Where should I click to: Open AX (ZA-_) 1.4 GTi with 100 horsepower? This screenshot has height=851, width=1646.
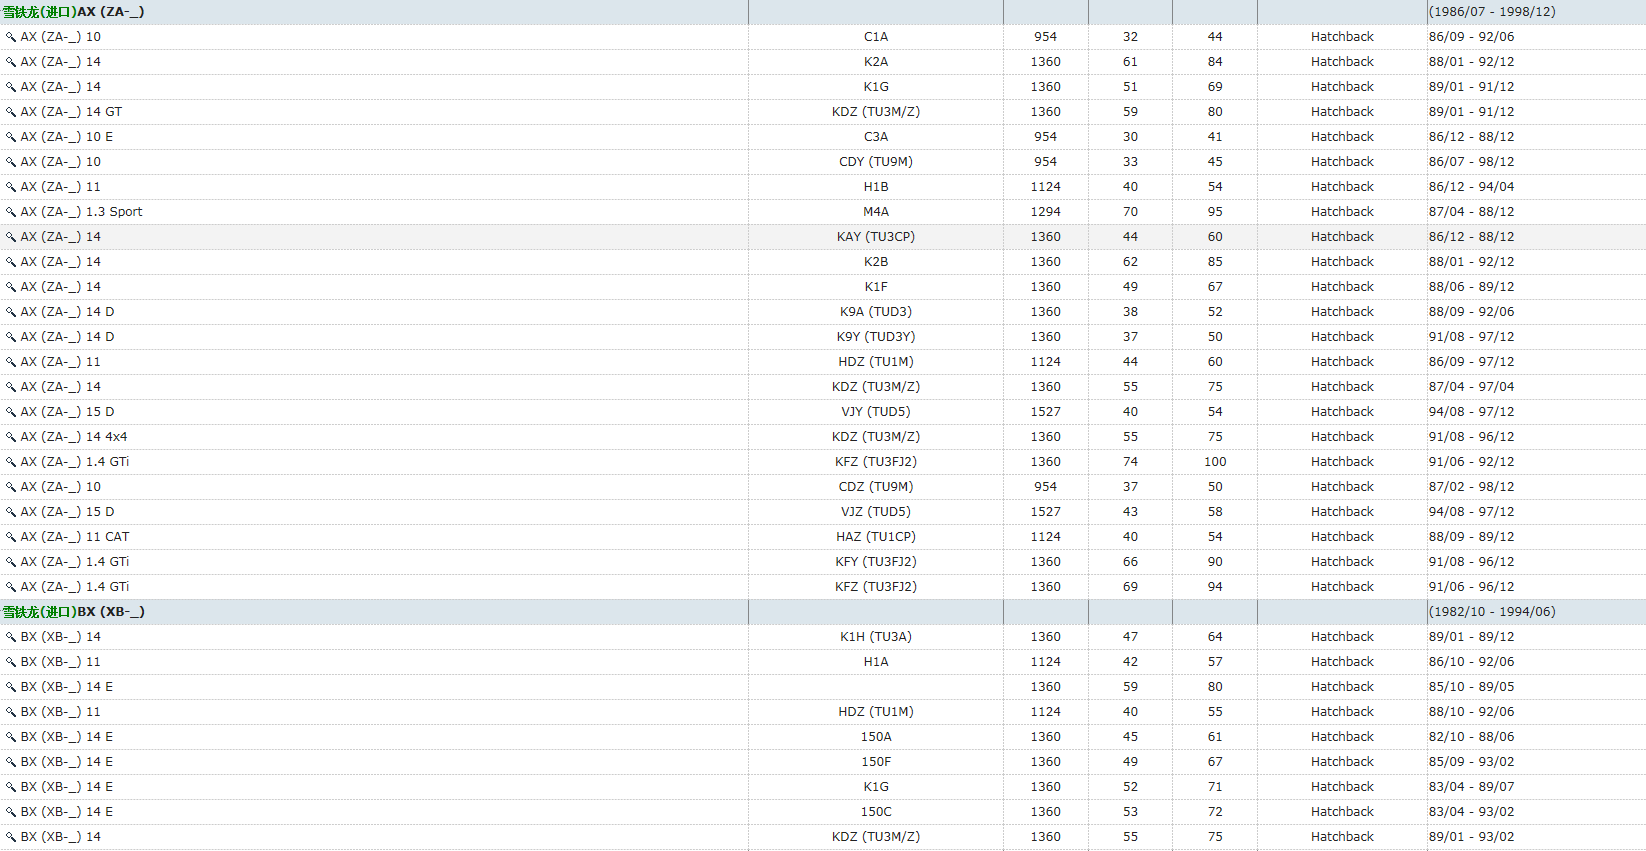[x=75, y=462]
